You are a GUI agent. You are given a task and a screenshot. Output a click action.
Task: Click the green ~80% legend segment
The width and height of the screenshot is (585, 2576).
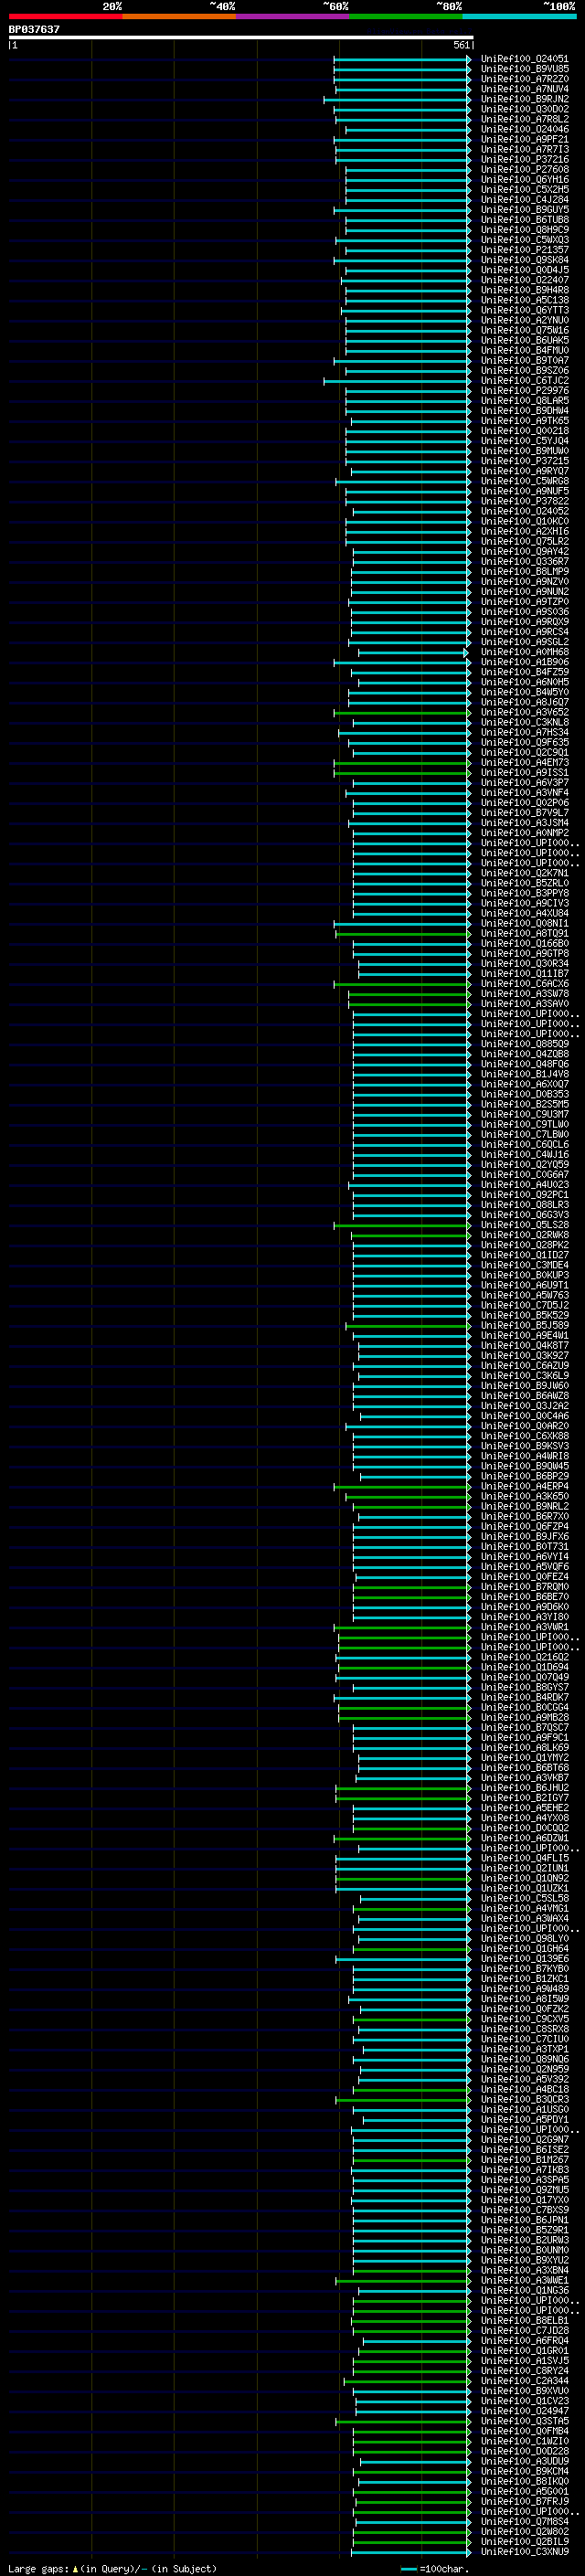(x=406, y=16)
